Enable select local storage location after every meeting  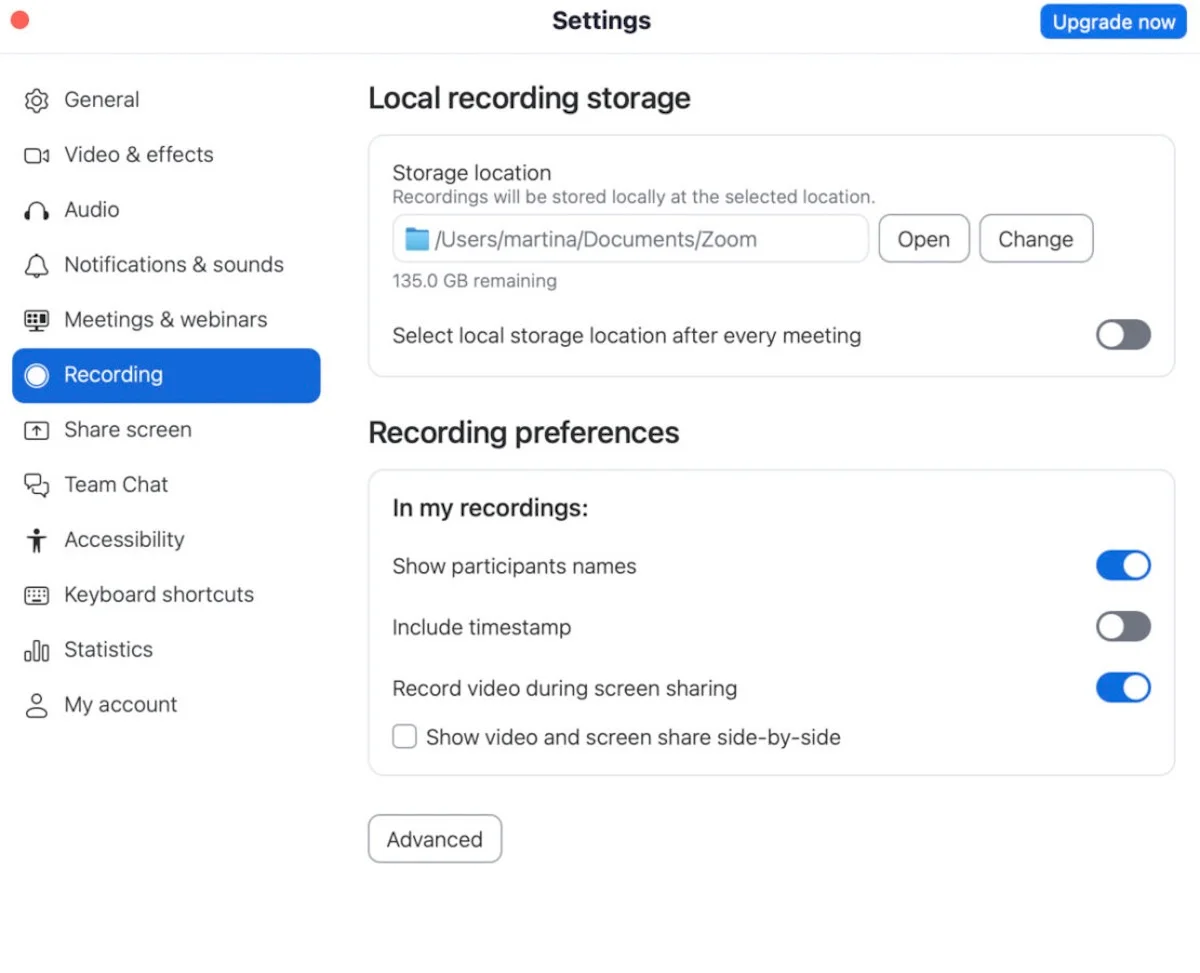click(x=1123, y=335)
